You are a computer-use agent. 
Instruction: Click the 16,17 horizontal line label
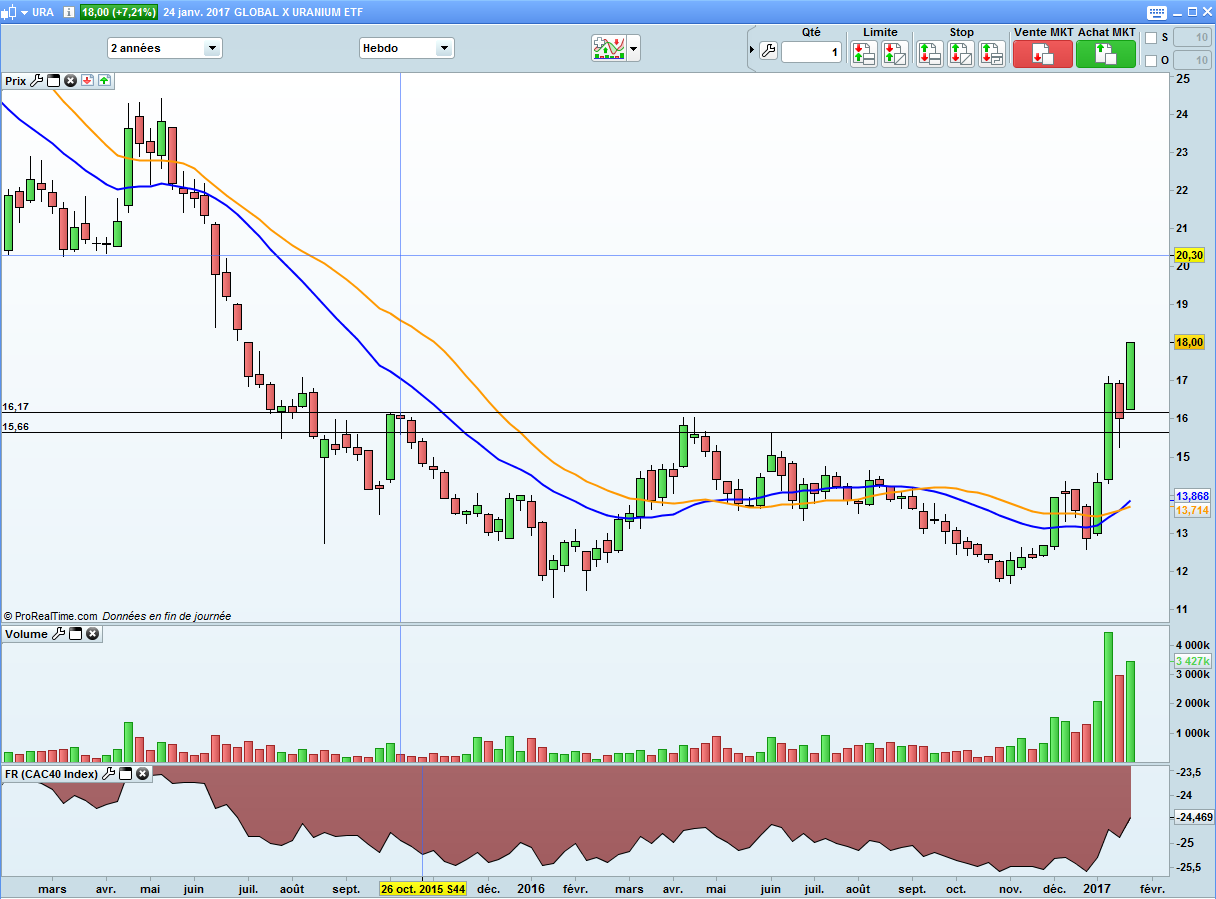[x=15, y=407]
